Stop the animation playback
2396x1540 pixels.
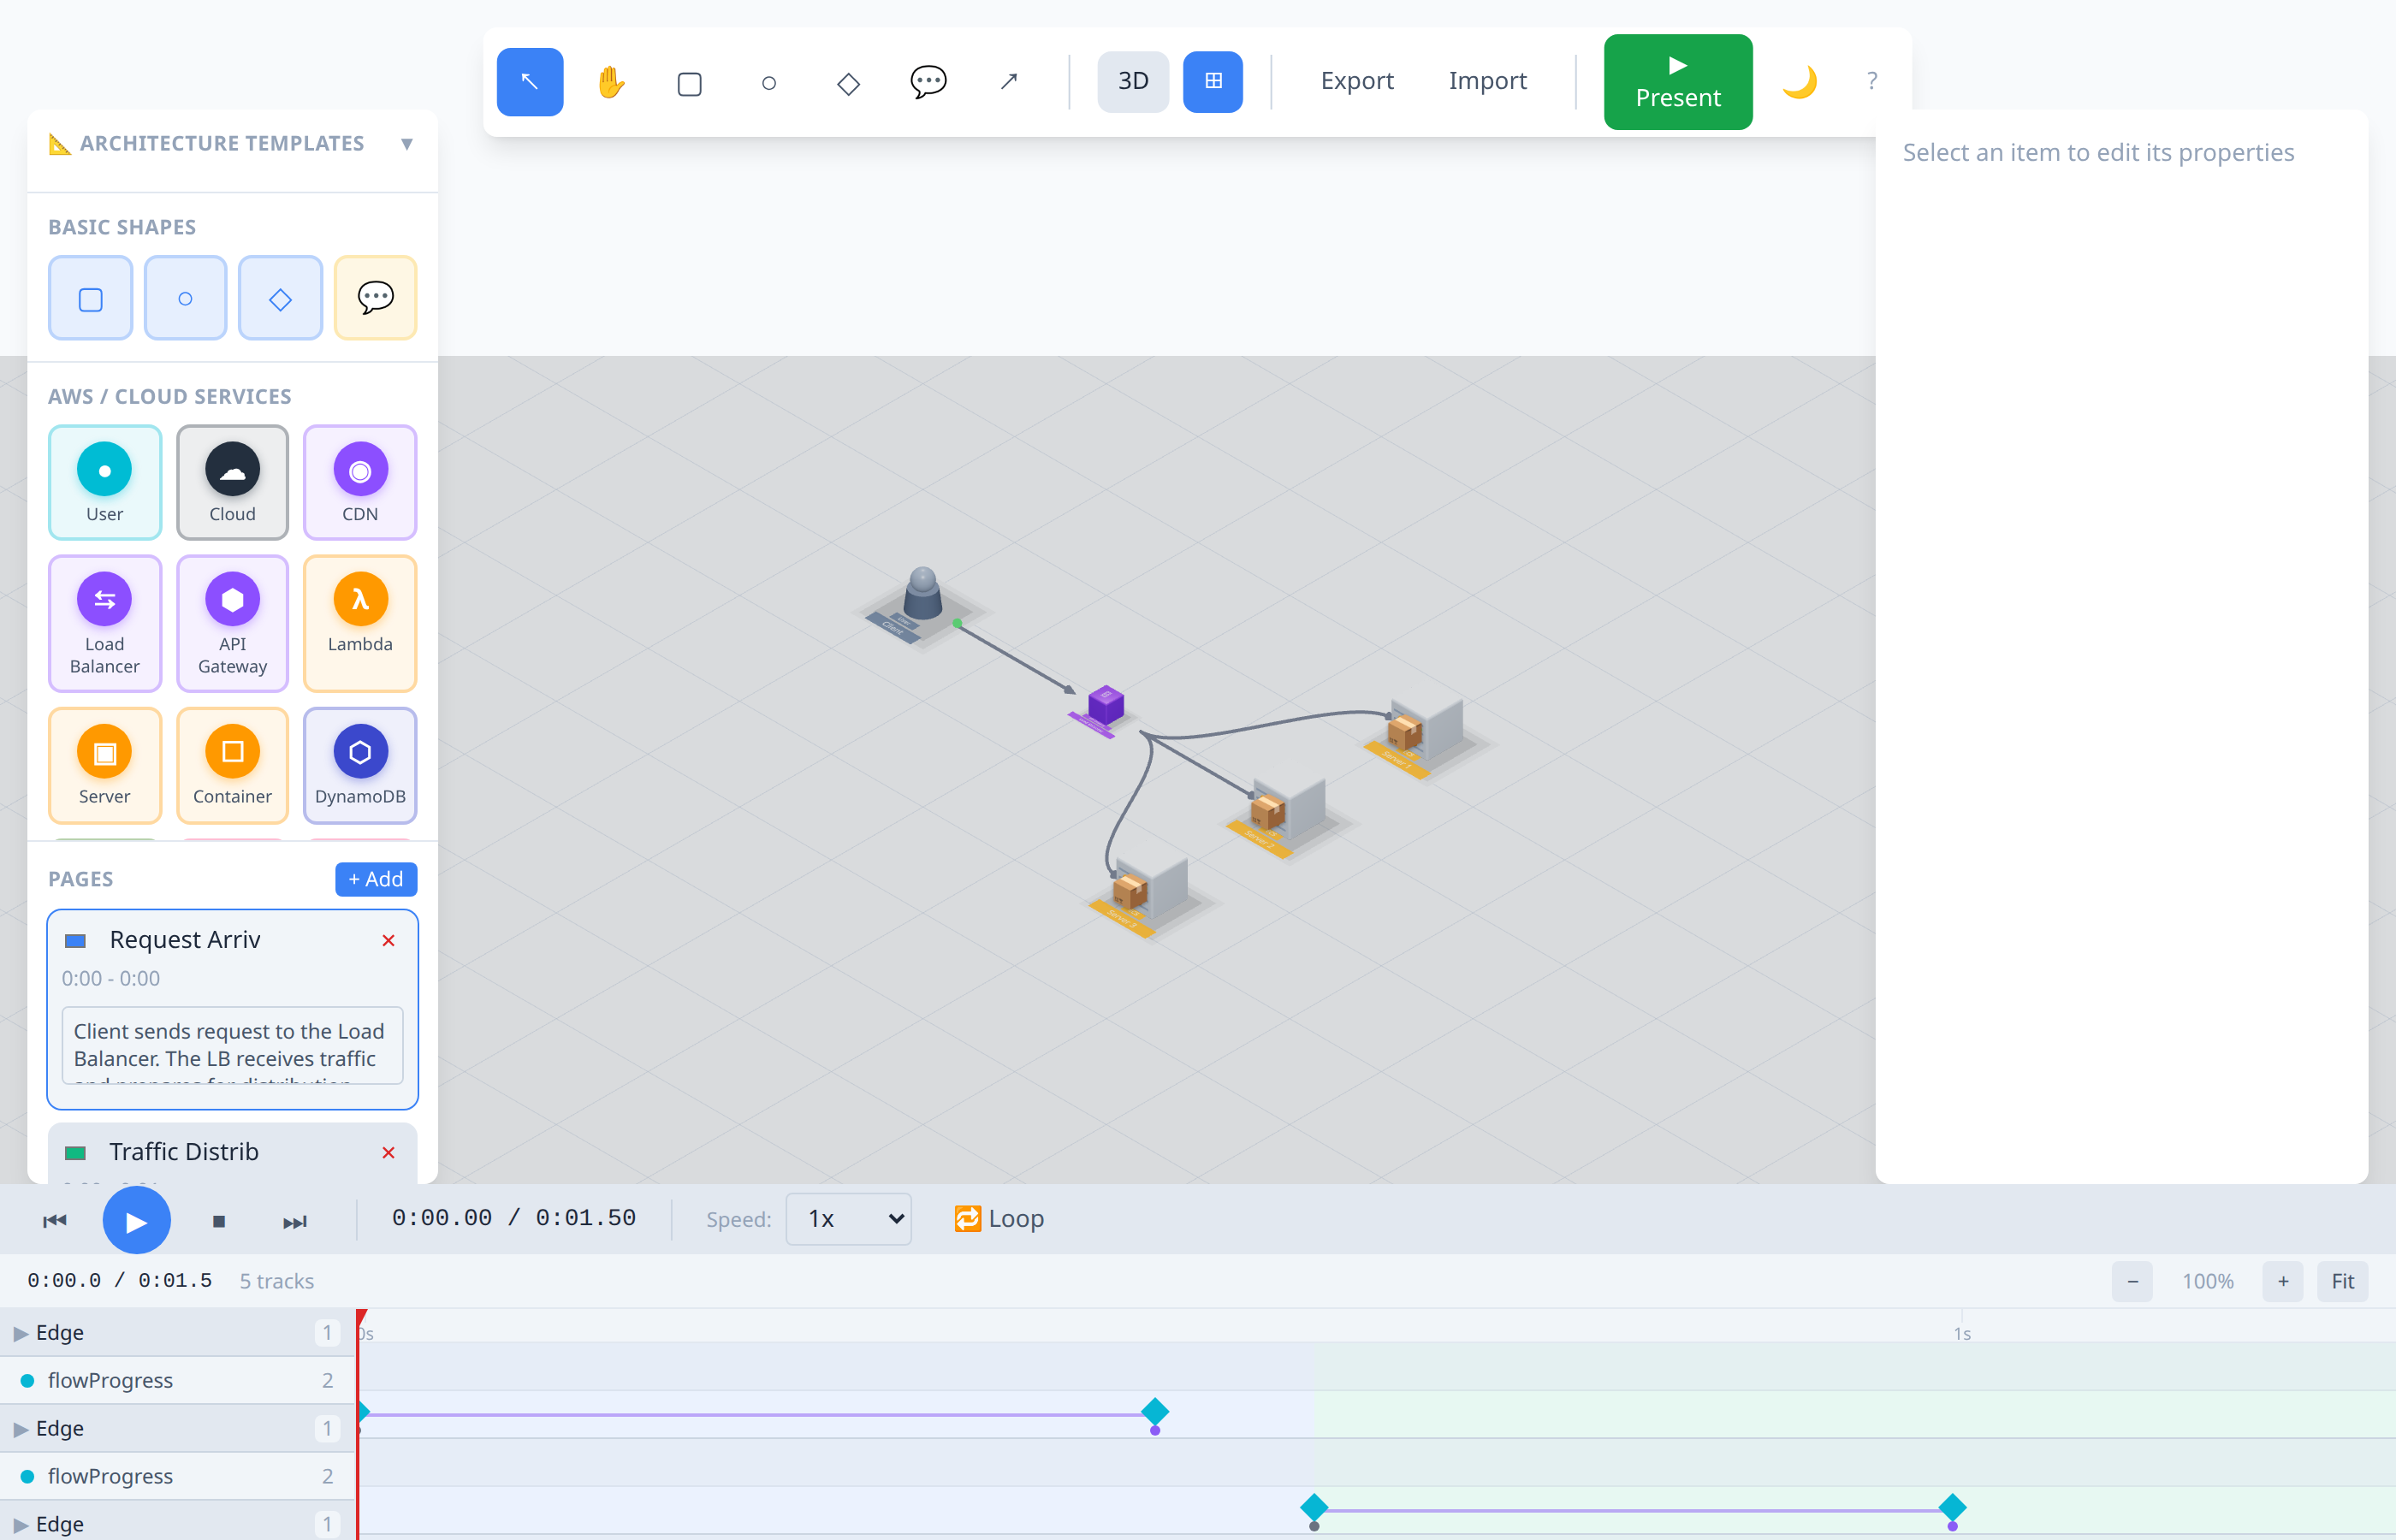pos(219,1220)
